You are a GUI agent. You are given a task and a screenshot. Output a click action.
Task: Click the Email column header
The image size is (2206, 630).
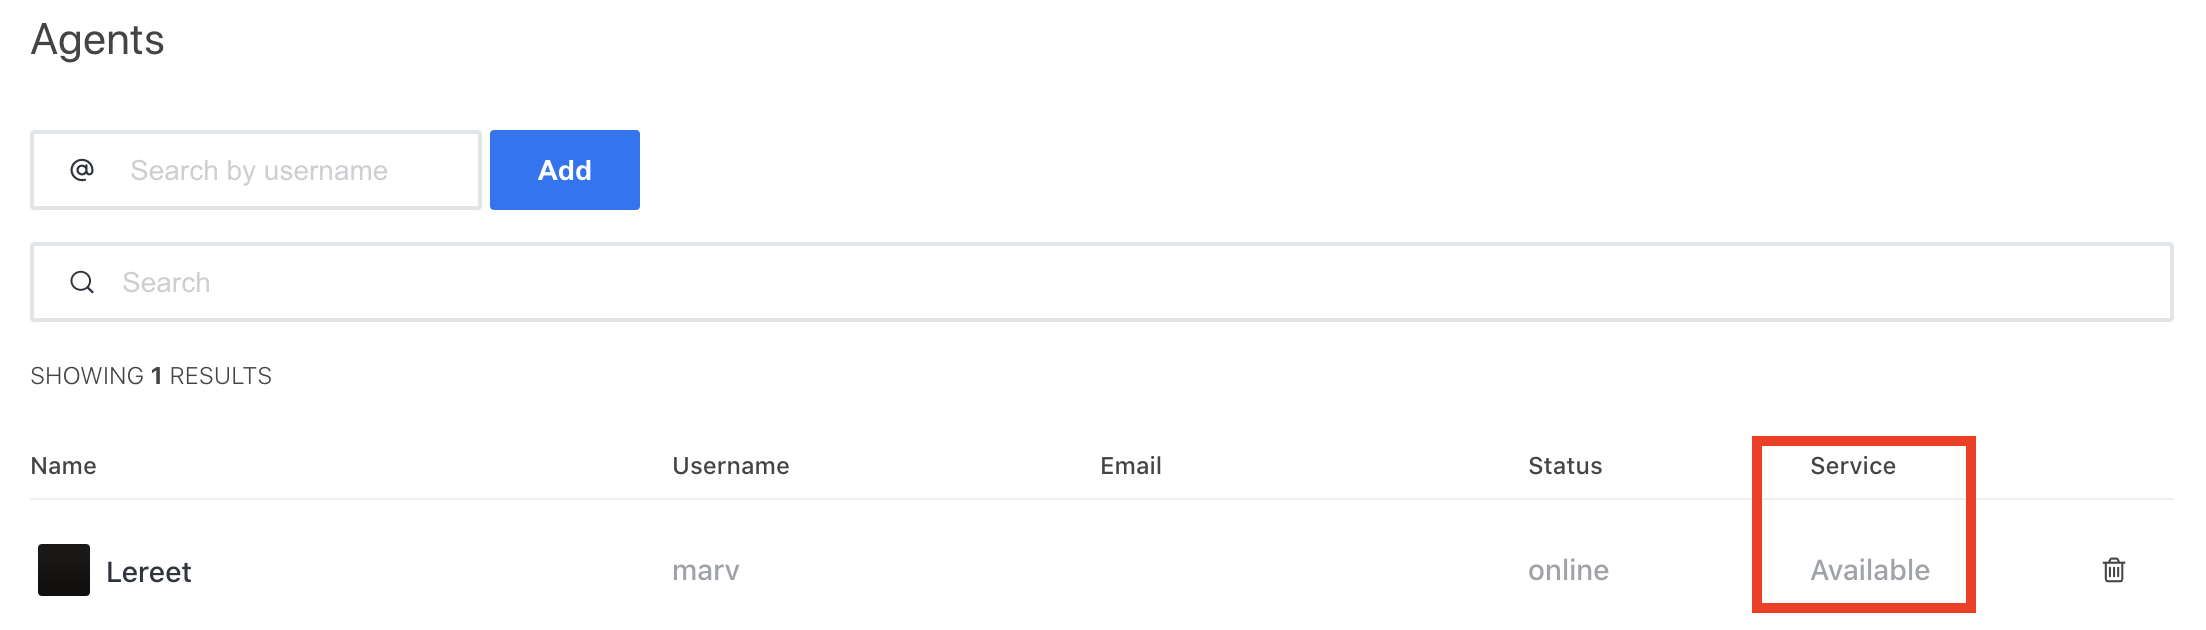tap(1130, 466)
